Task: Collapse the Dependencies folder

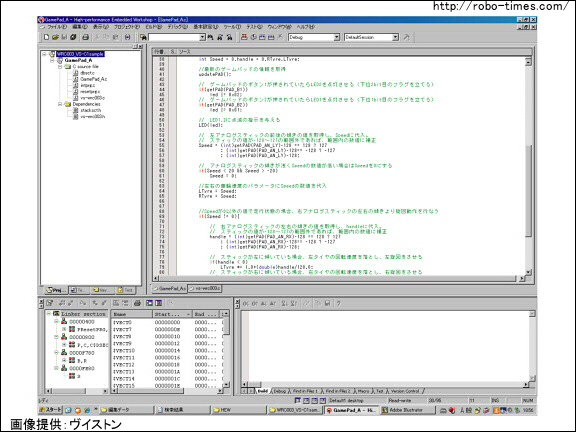Action: [60, 104]
